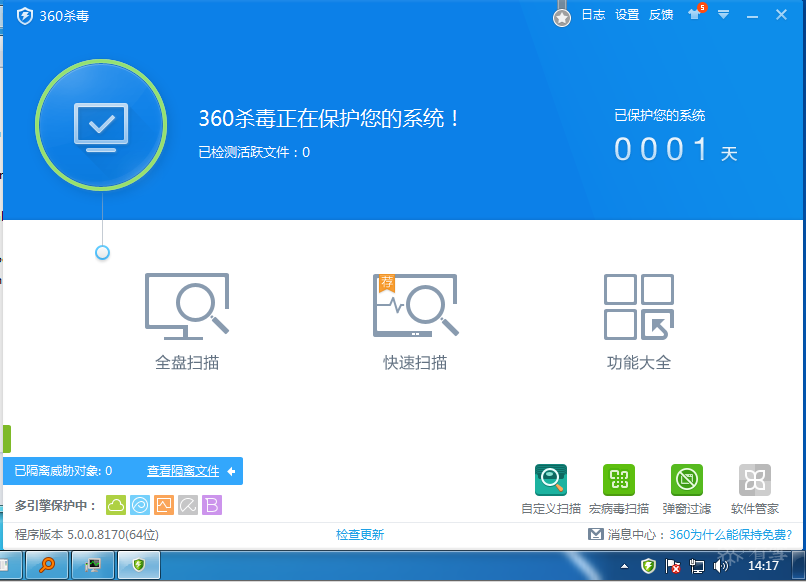
Task: Click 已隔离威胁对象: 0 text
Action: [63, 471]
